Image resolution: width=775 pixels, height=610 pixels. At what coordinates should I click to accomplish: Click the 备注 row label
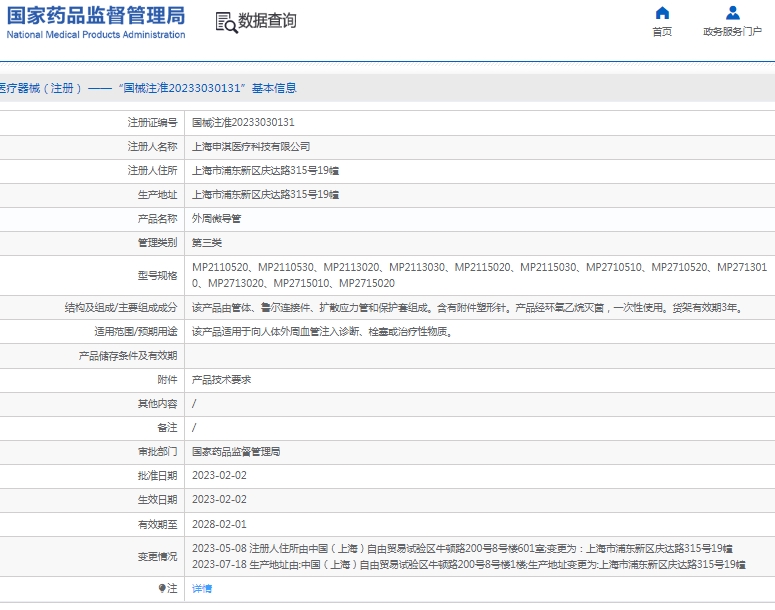[x=167, y=427]
